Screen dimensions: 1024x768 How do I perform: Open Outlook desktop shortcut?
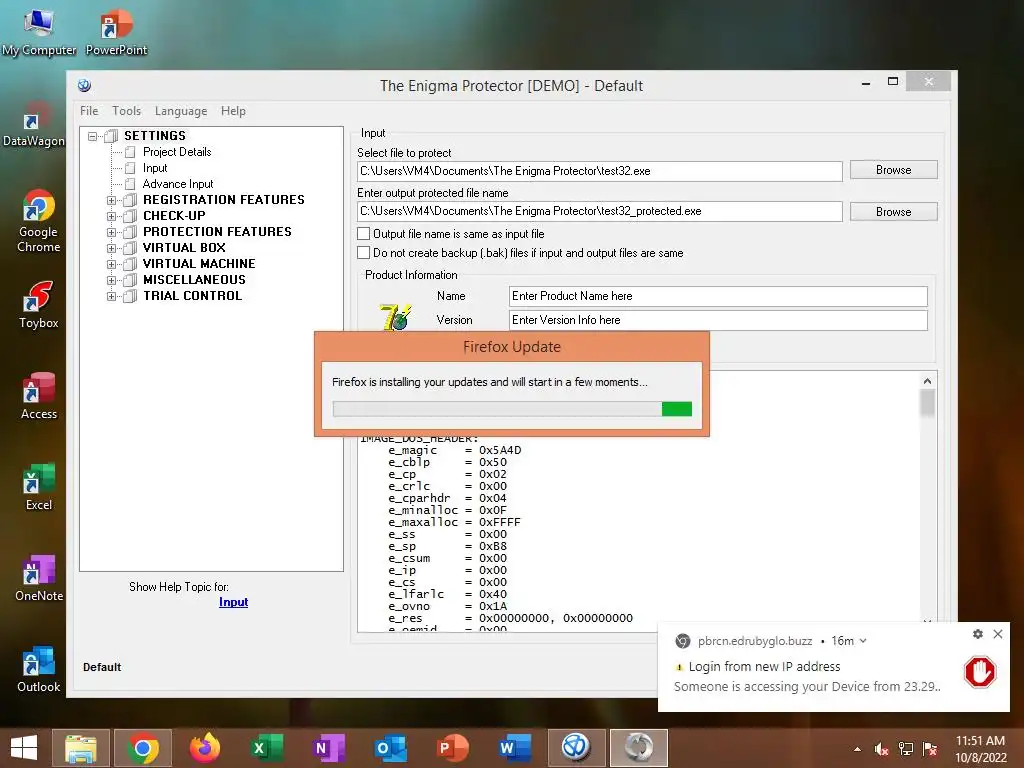(x=39, y=669)
